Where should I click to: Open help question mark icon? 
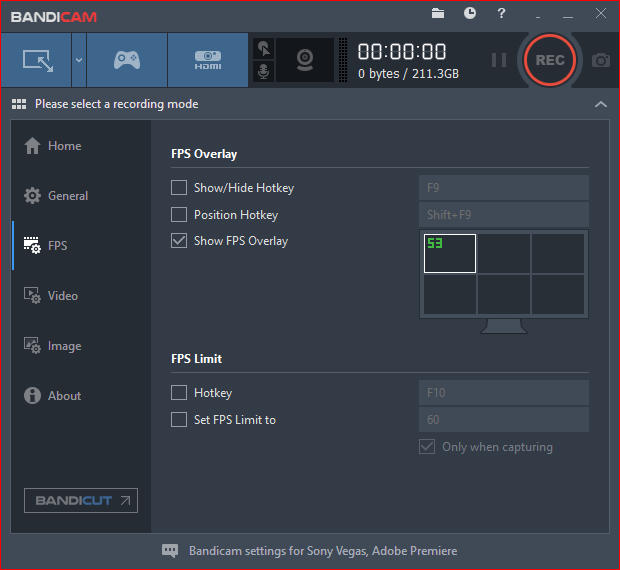pyautogui.click(x=501, y=13)
